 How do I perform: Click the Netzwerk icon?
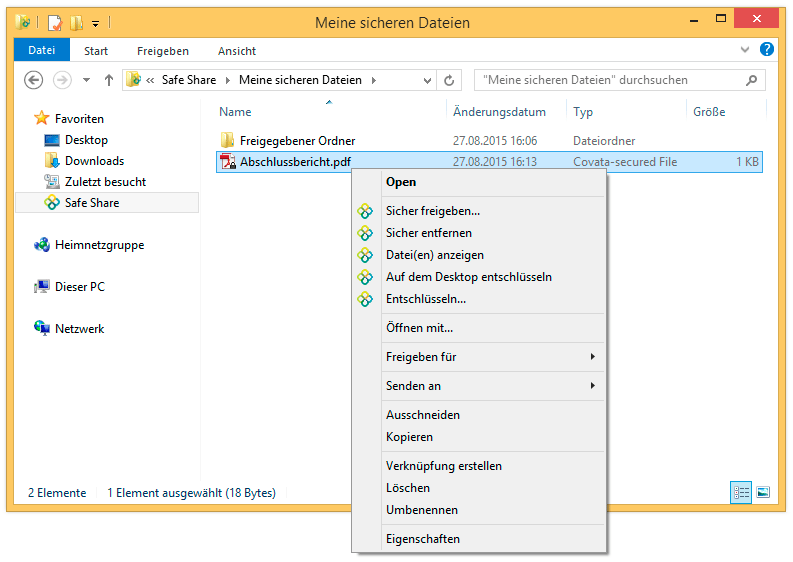click(x=41, y=328)
